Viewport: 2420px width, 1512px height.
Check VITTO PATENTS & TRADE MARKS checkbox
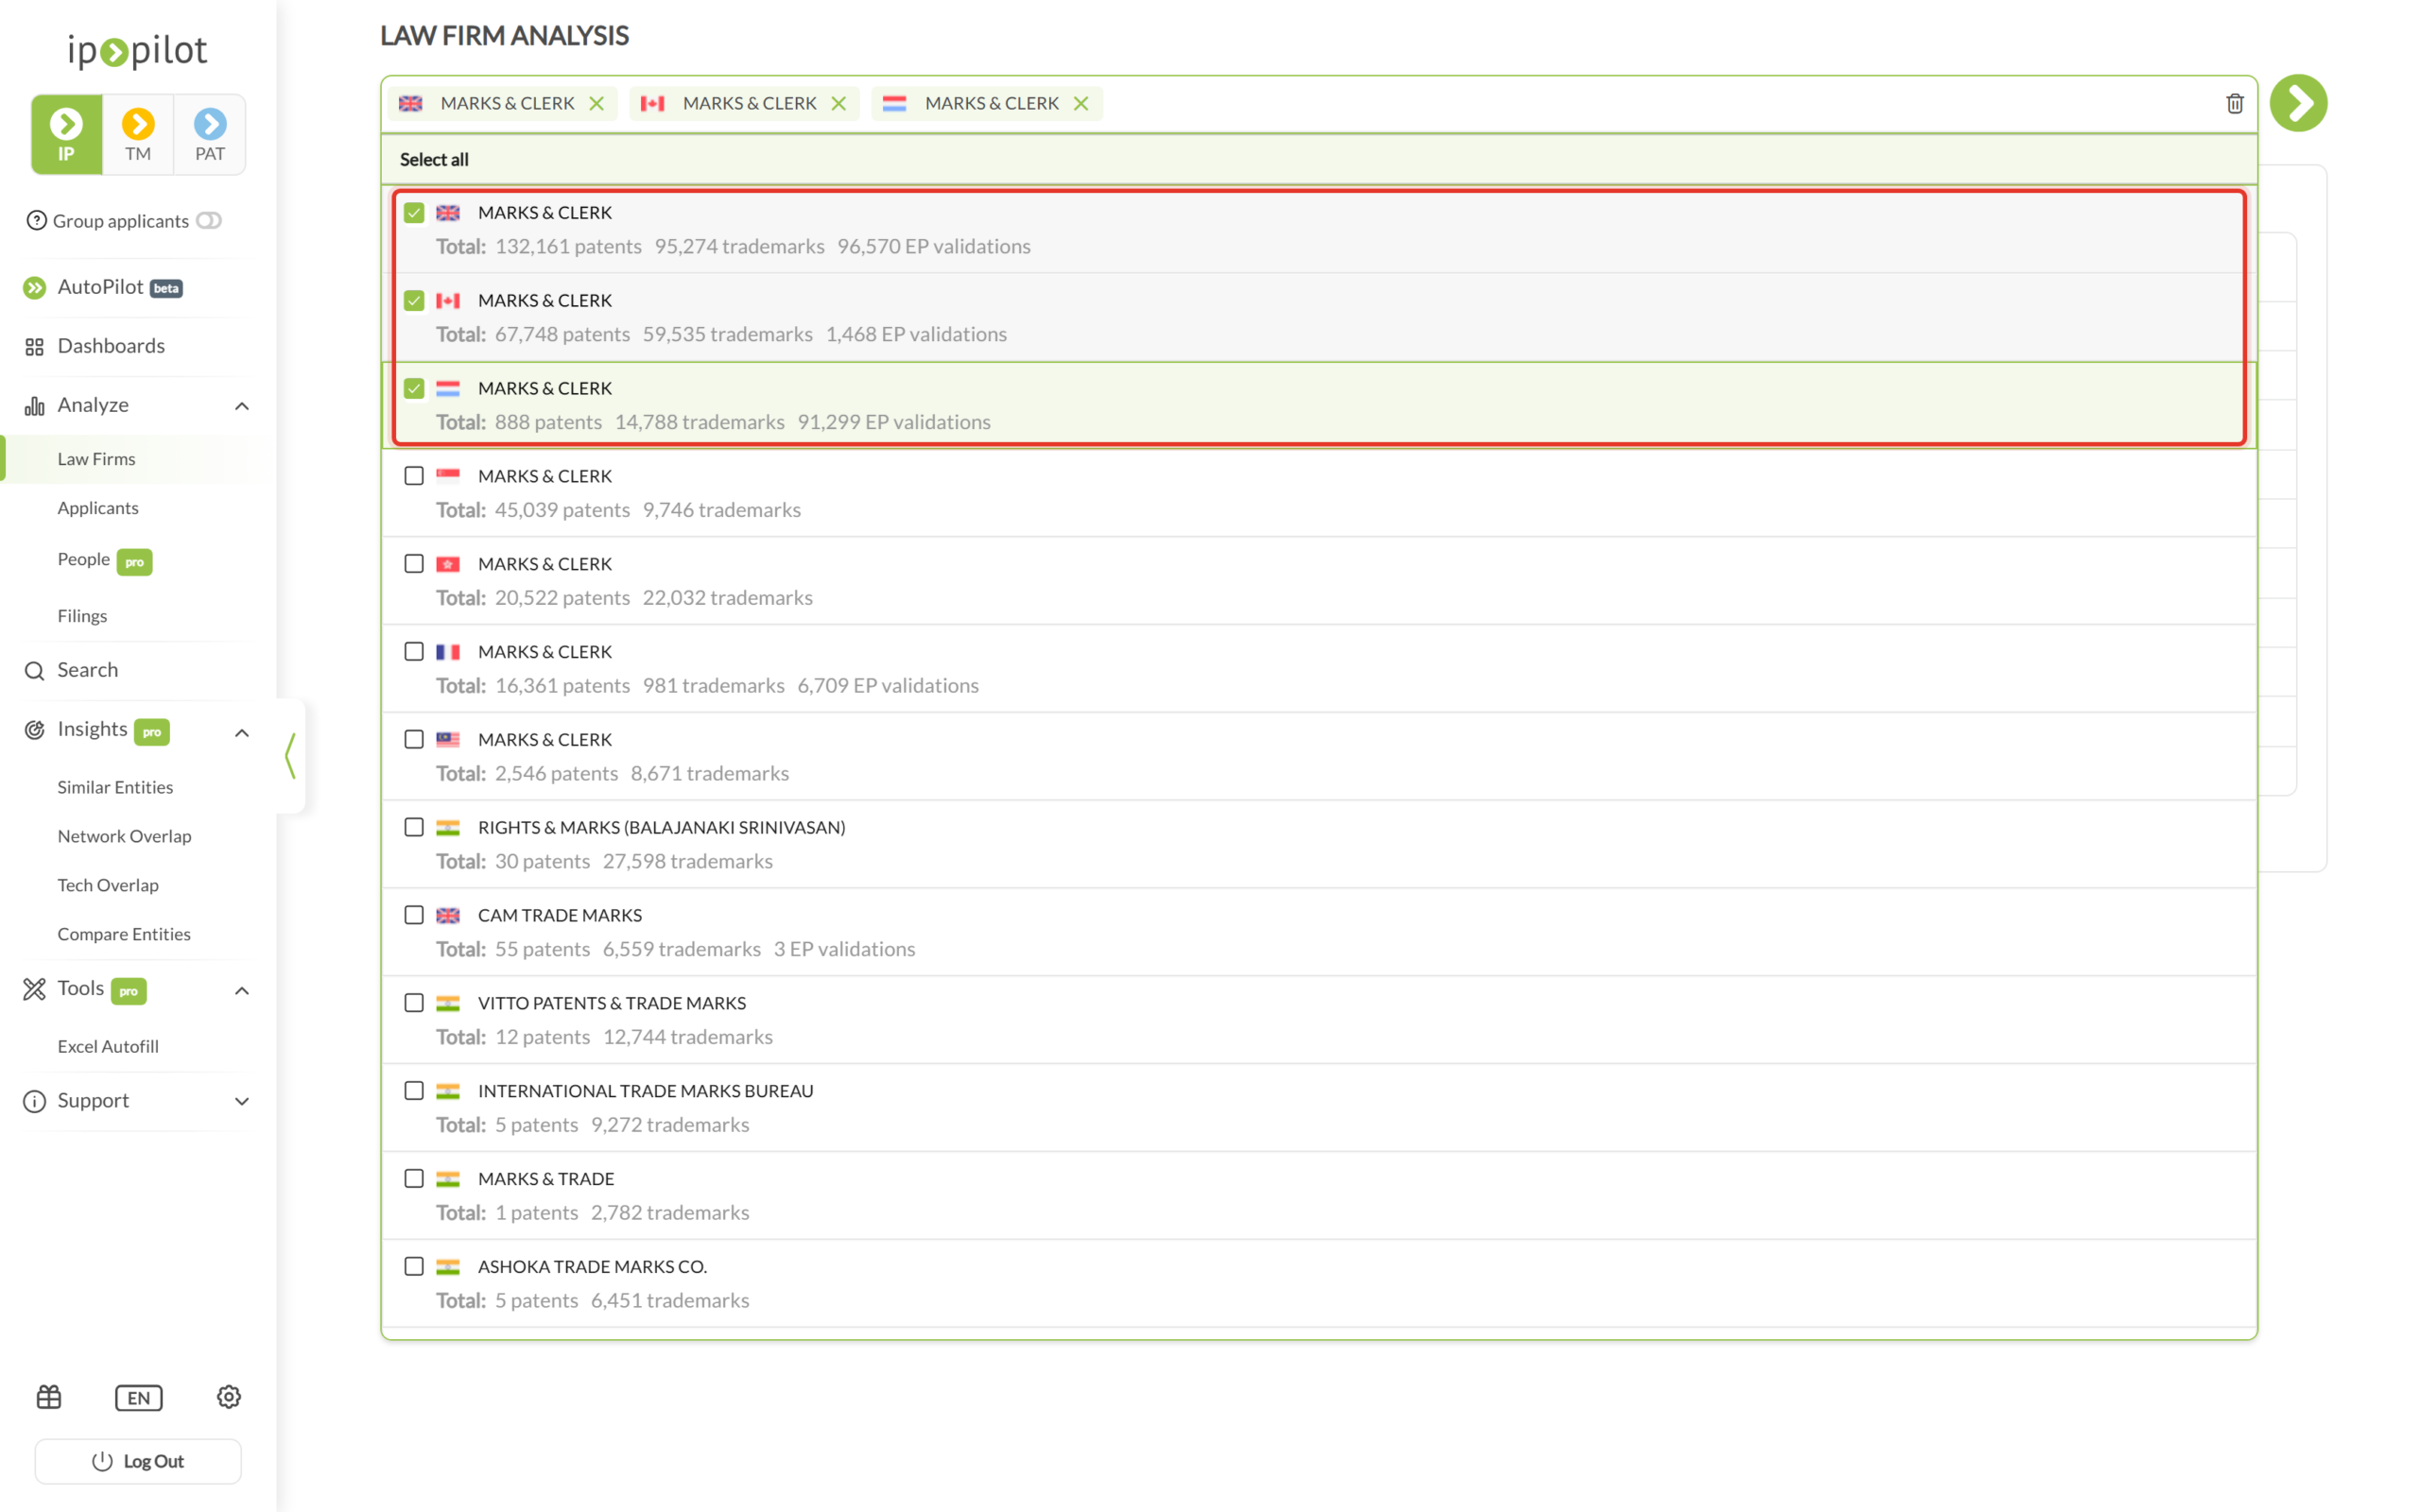[414, 1003]
